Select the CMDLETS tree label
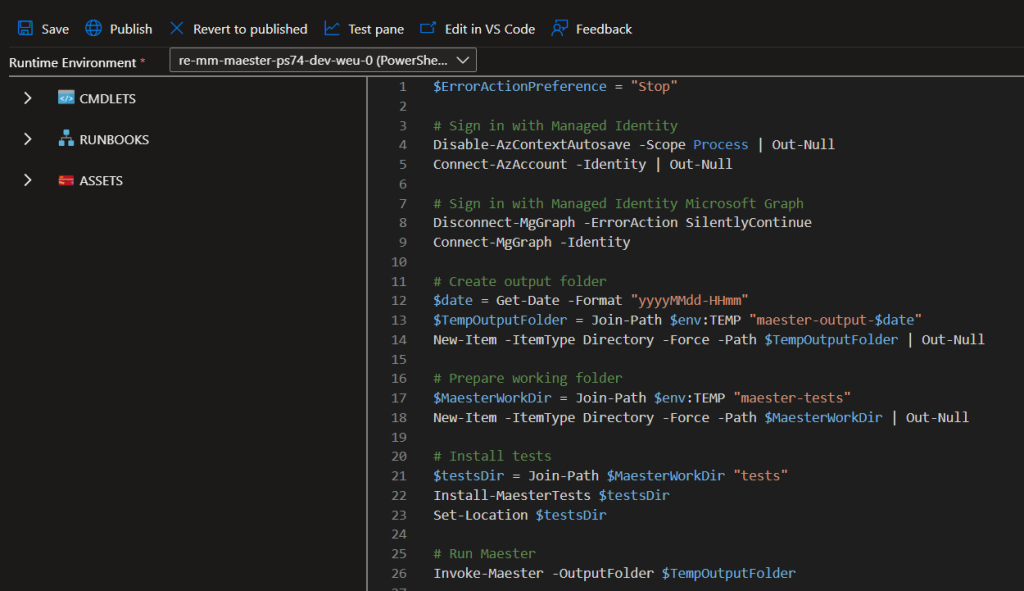 point(108,99)
